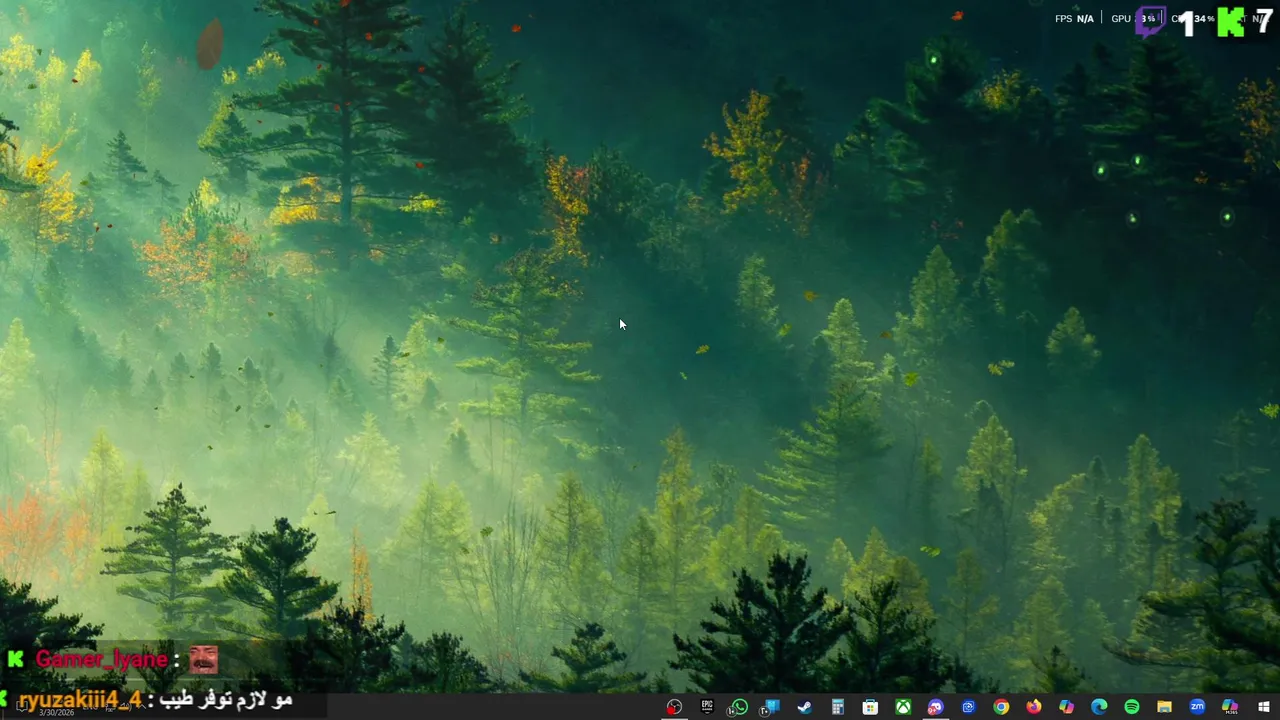Open the blue app icon left of Steam
This screenshot has height=720, width=1280.
point(771,707)
